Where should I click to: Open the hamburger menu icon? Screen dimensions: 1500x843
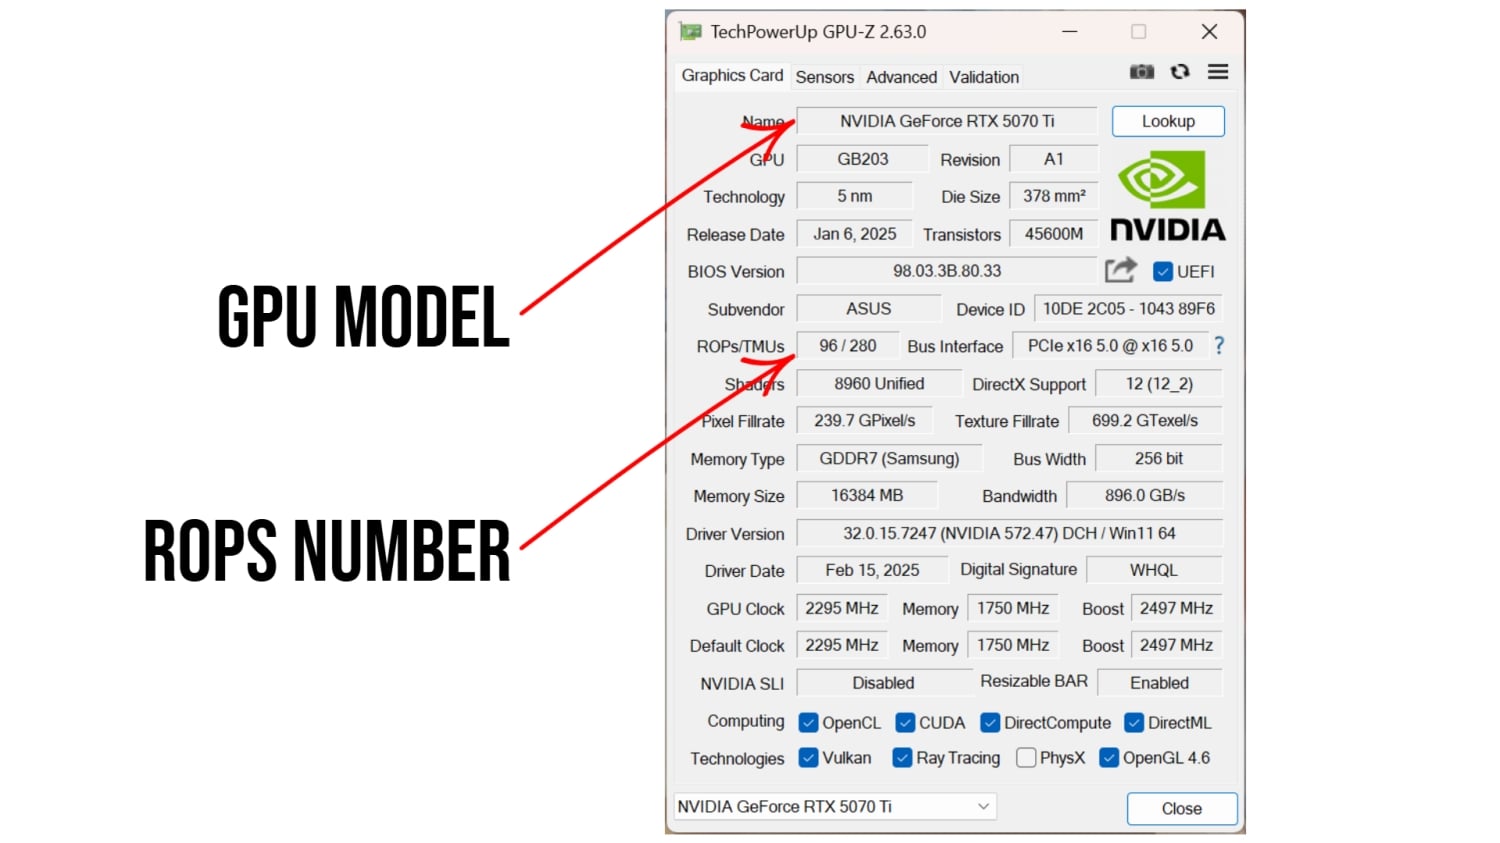(1217, 71)
